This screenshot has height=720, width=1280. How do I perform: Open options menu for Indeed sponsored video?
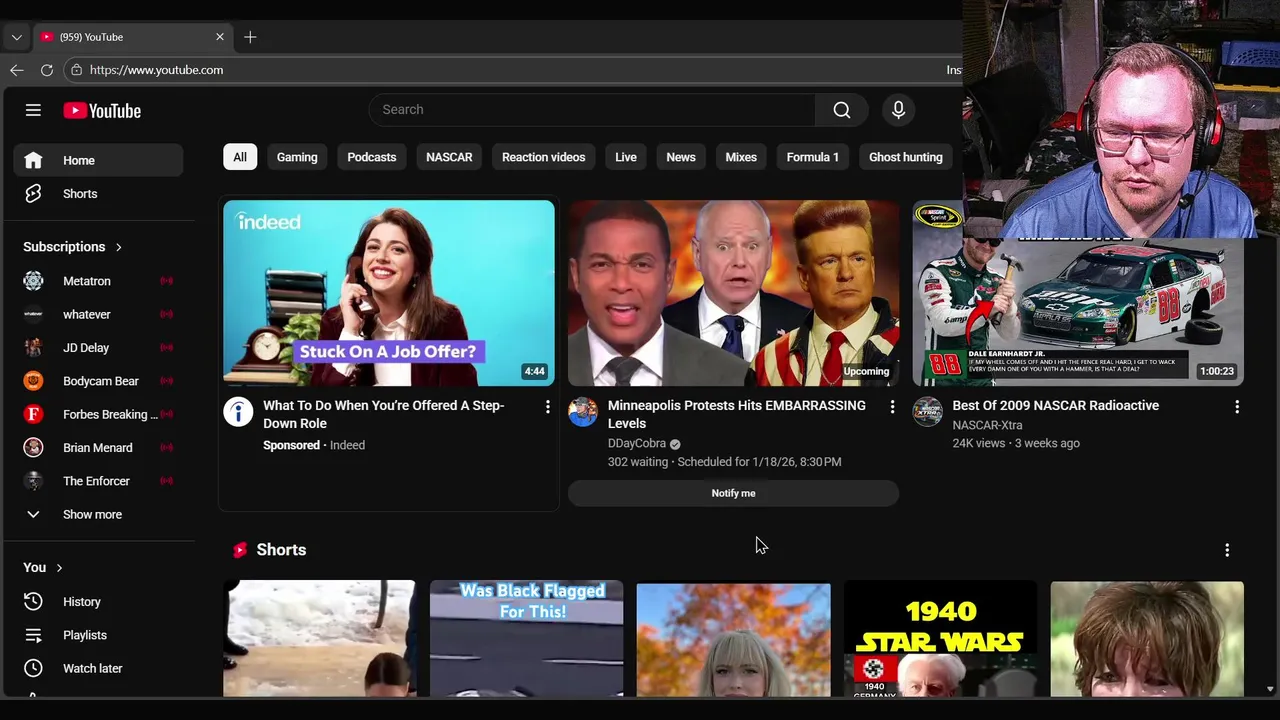[547, 407]
